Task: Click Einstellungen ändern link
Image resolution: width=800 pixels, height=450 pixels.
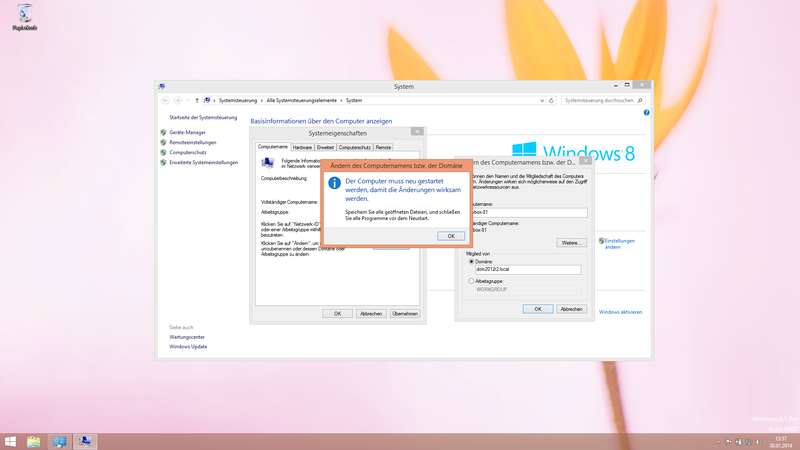Action: [619, 243]
